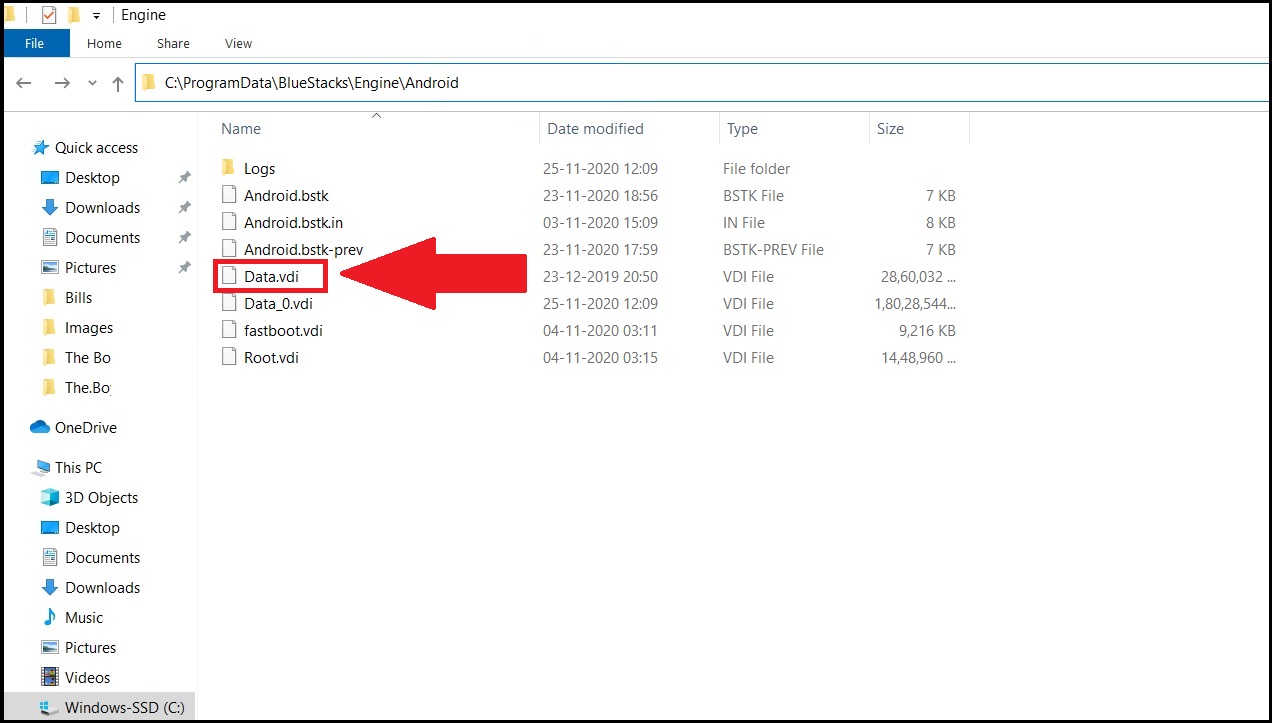Open Documents under This PC

click(x=102, y=557)
